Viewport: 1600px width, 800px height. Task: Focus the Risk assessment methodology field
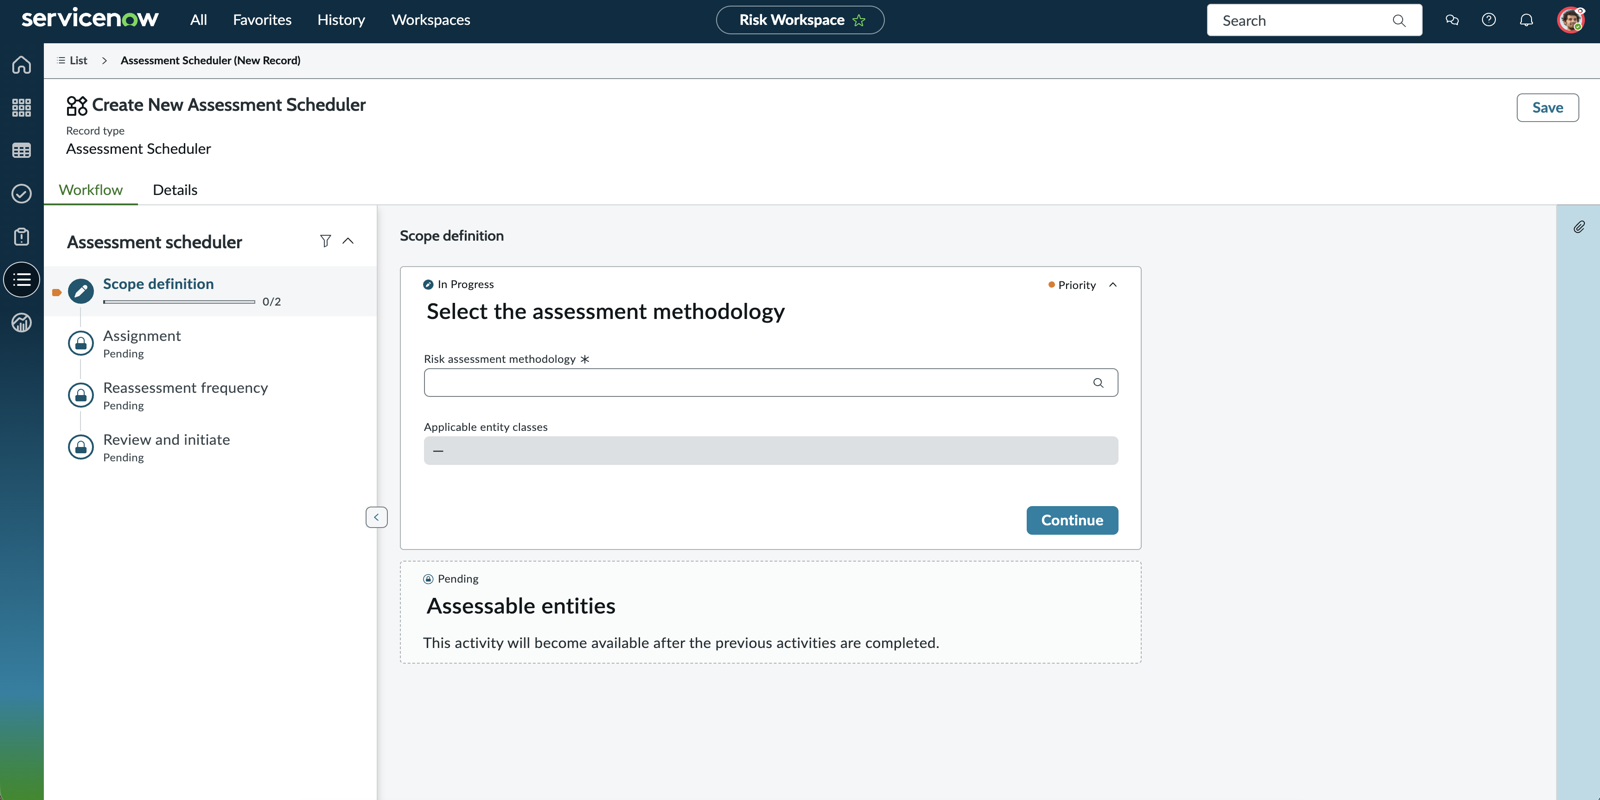(x=770, y=383)
